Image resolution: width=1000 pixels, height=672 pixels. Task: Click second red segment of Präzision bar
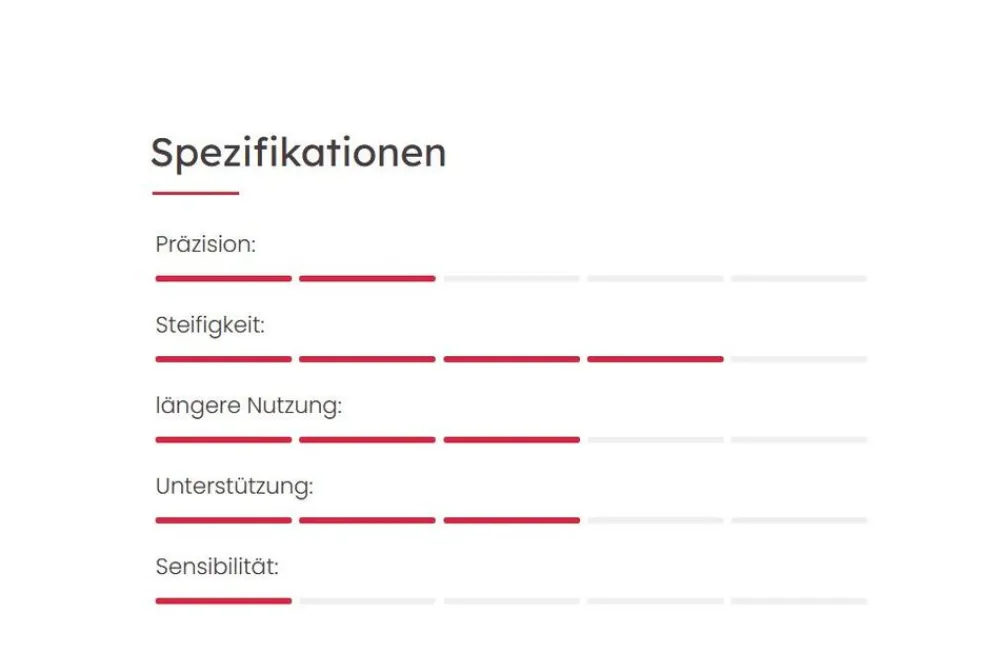click(367, 279)
